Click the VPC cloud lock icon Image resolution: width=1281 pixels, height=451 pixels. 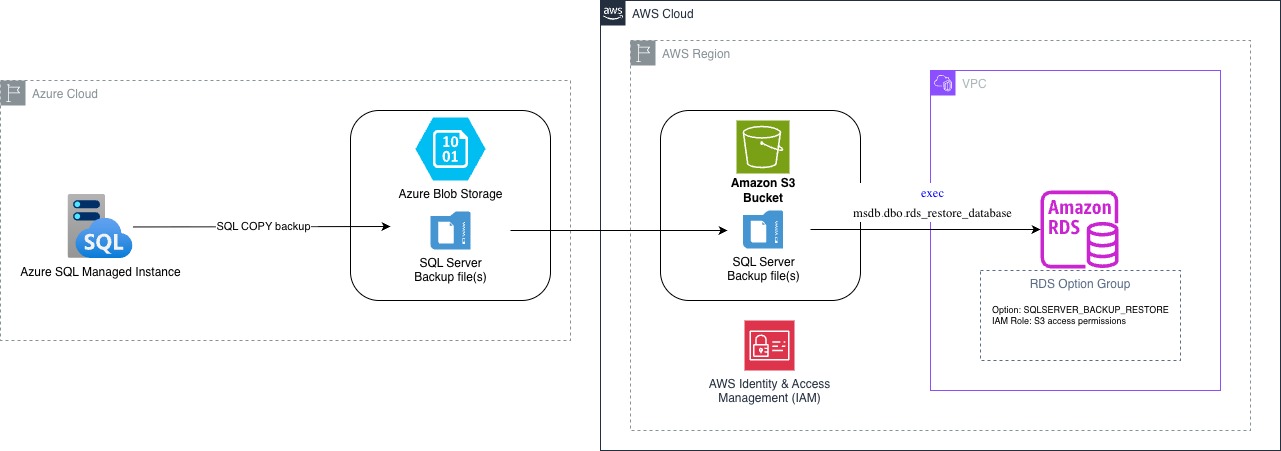click(943, 83)
